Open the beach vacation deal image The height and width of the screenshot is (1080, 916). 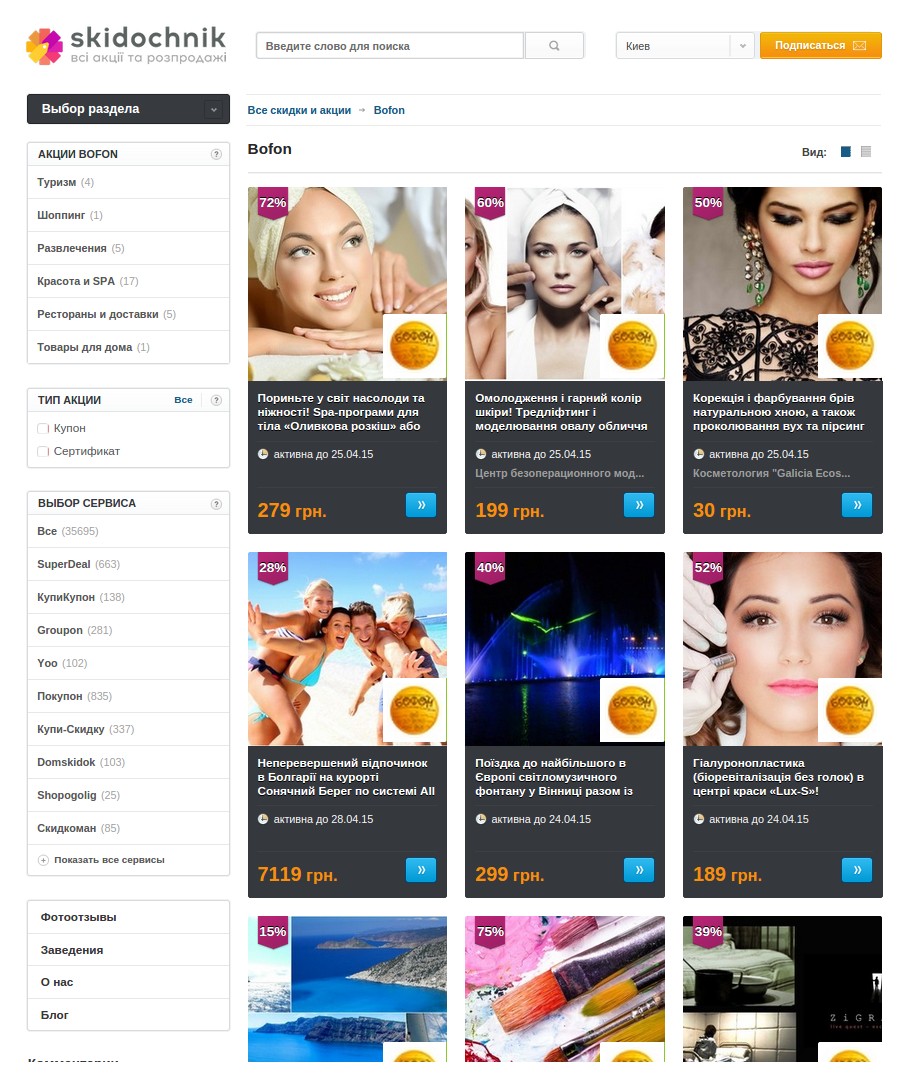pos(347,649)
